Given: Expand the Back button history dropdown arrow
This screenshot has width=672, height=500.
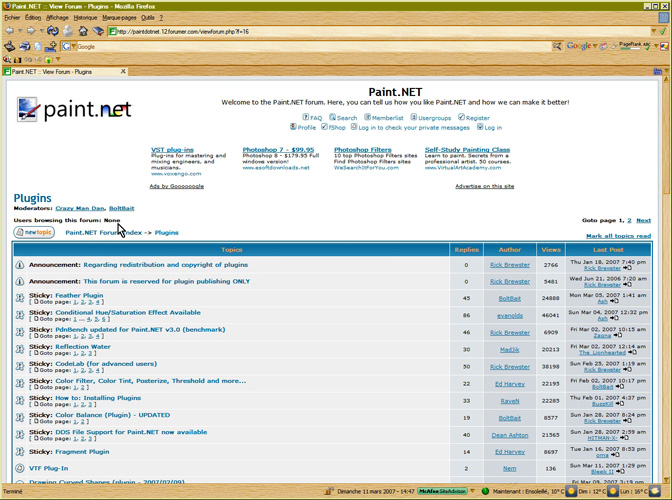Looking at the screenshot, I should click(x=21, y=31).
